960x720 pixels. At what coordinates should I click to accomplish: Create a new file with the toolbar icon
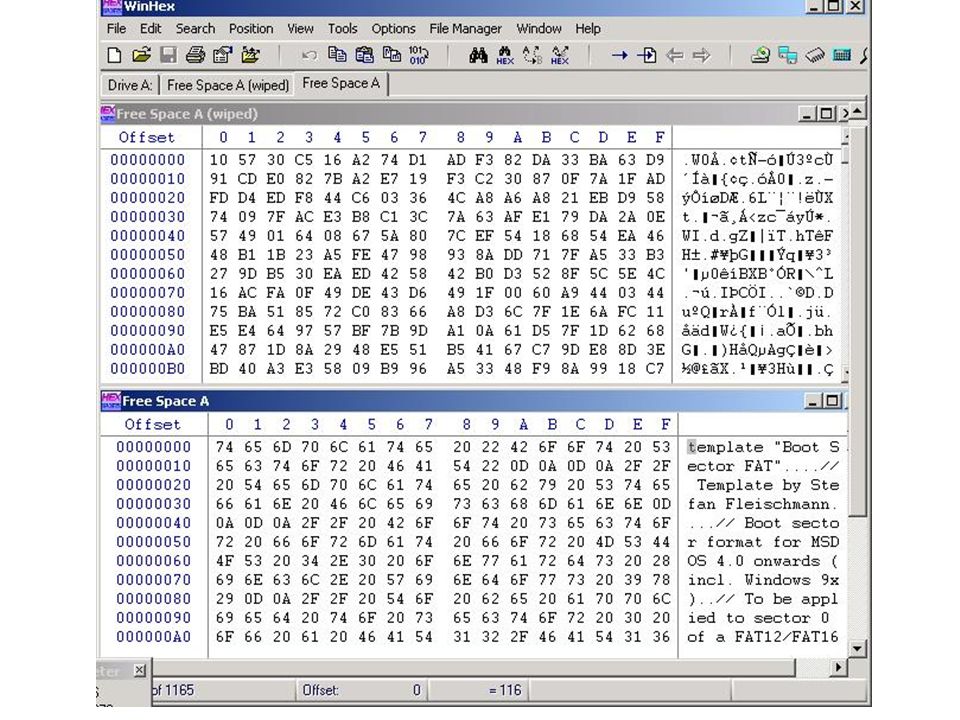(x=114, y=55)
